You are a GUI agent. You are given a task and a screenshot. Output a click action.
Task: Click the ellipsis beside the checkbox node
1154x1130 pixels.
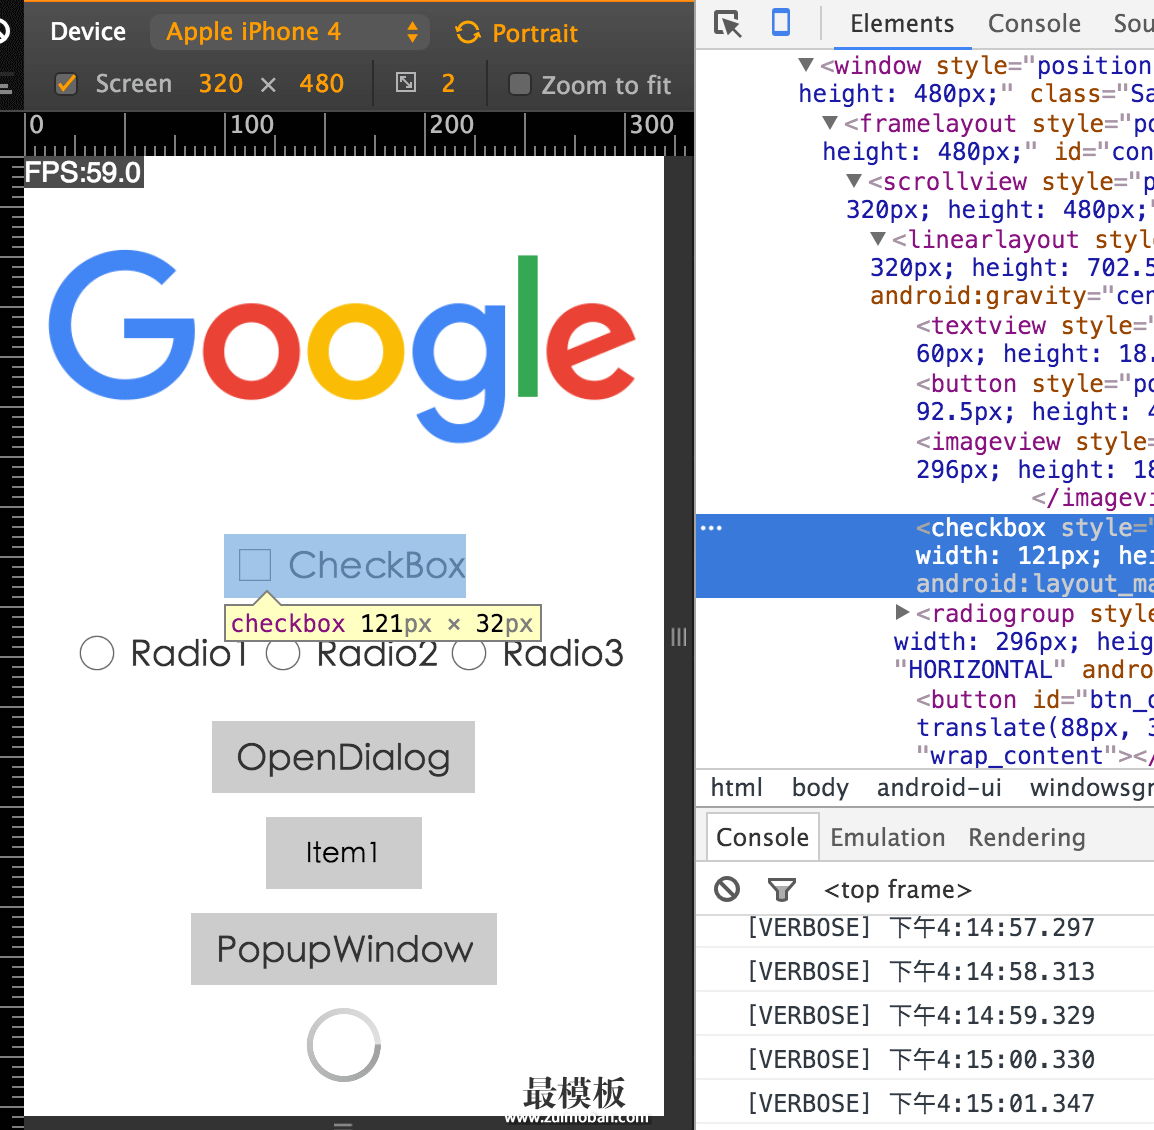tap(711, 527)
